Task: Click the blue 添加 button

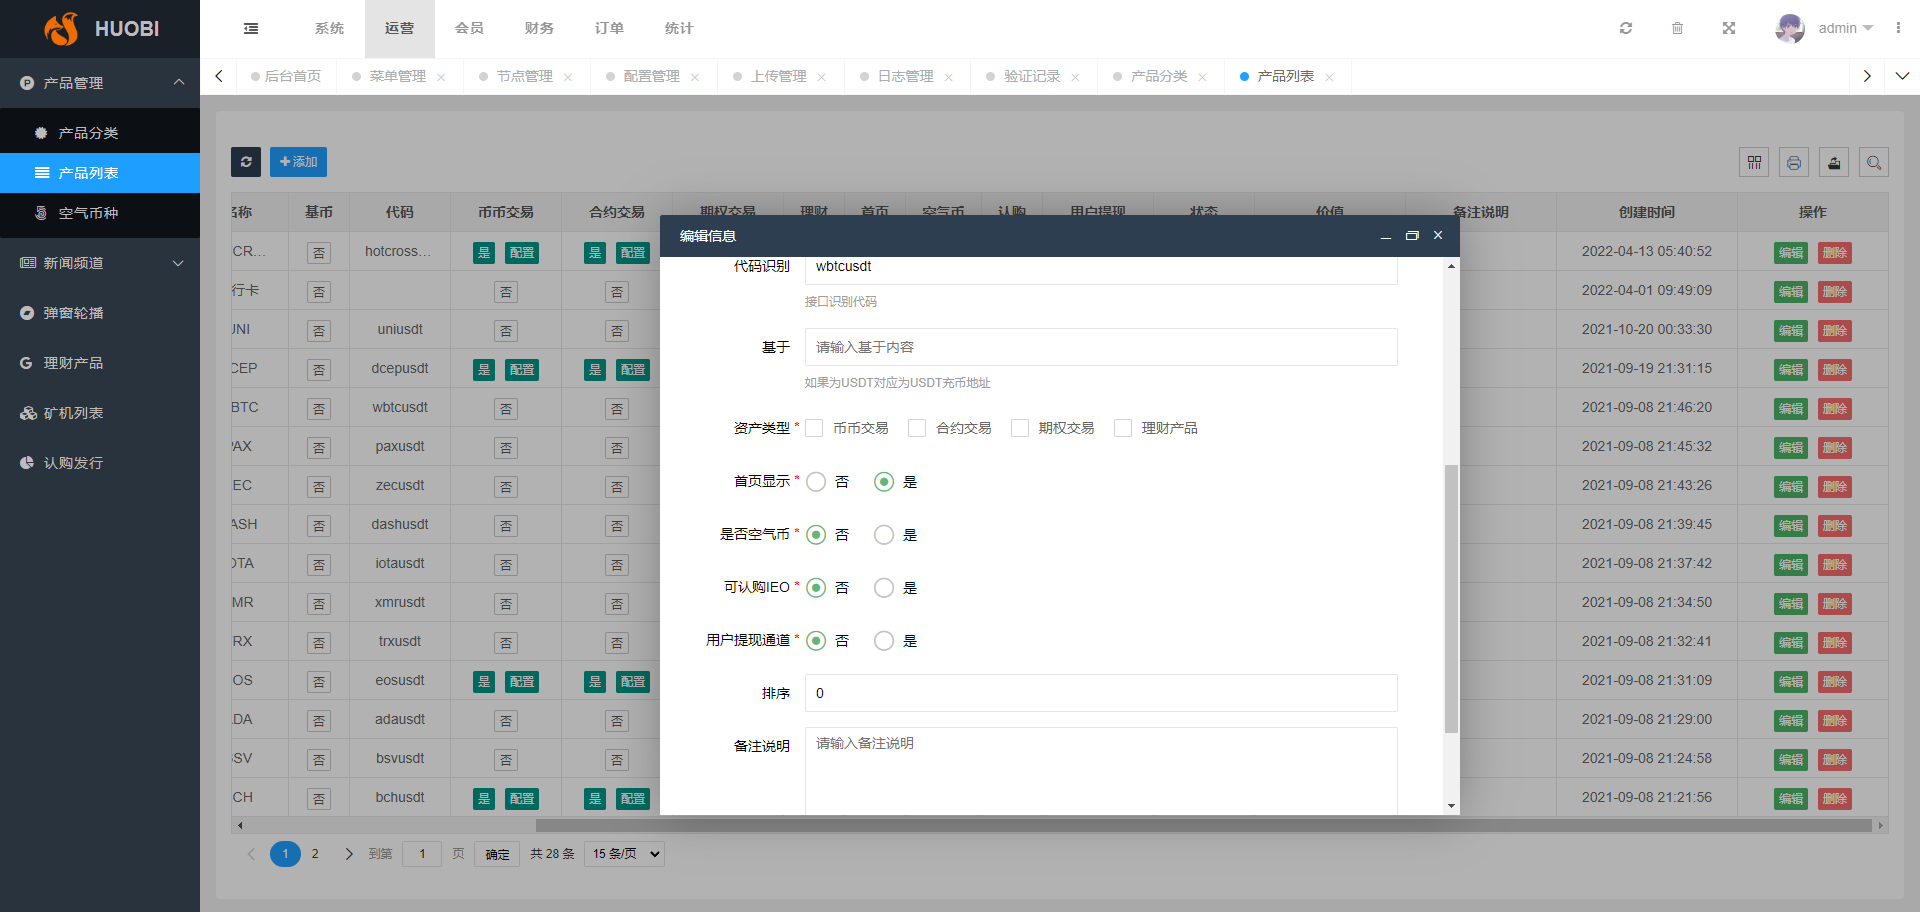Action: click(x=298, y=162)
